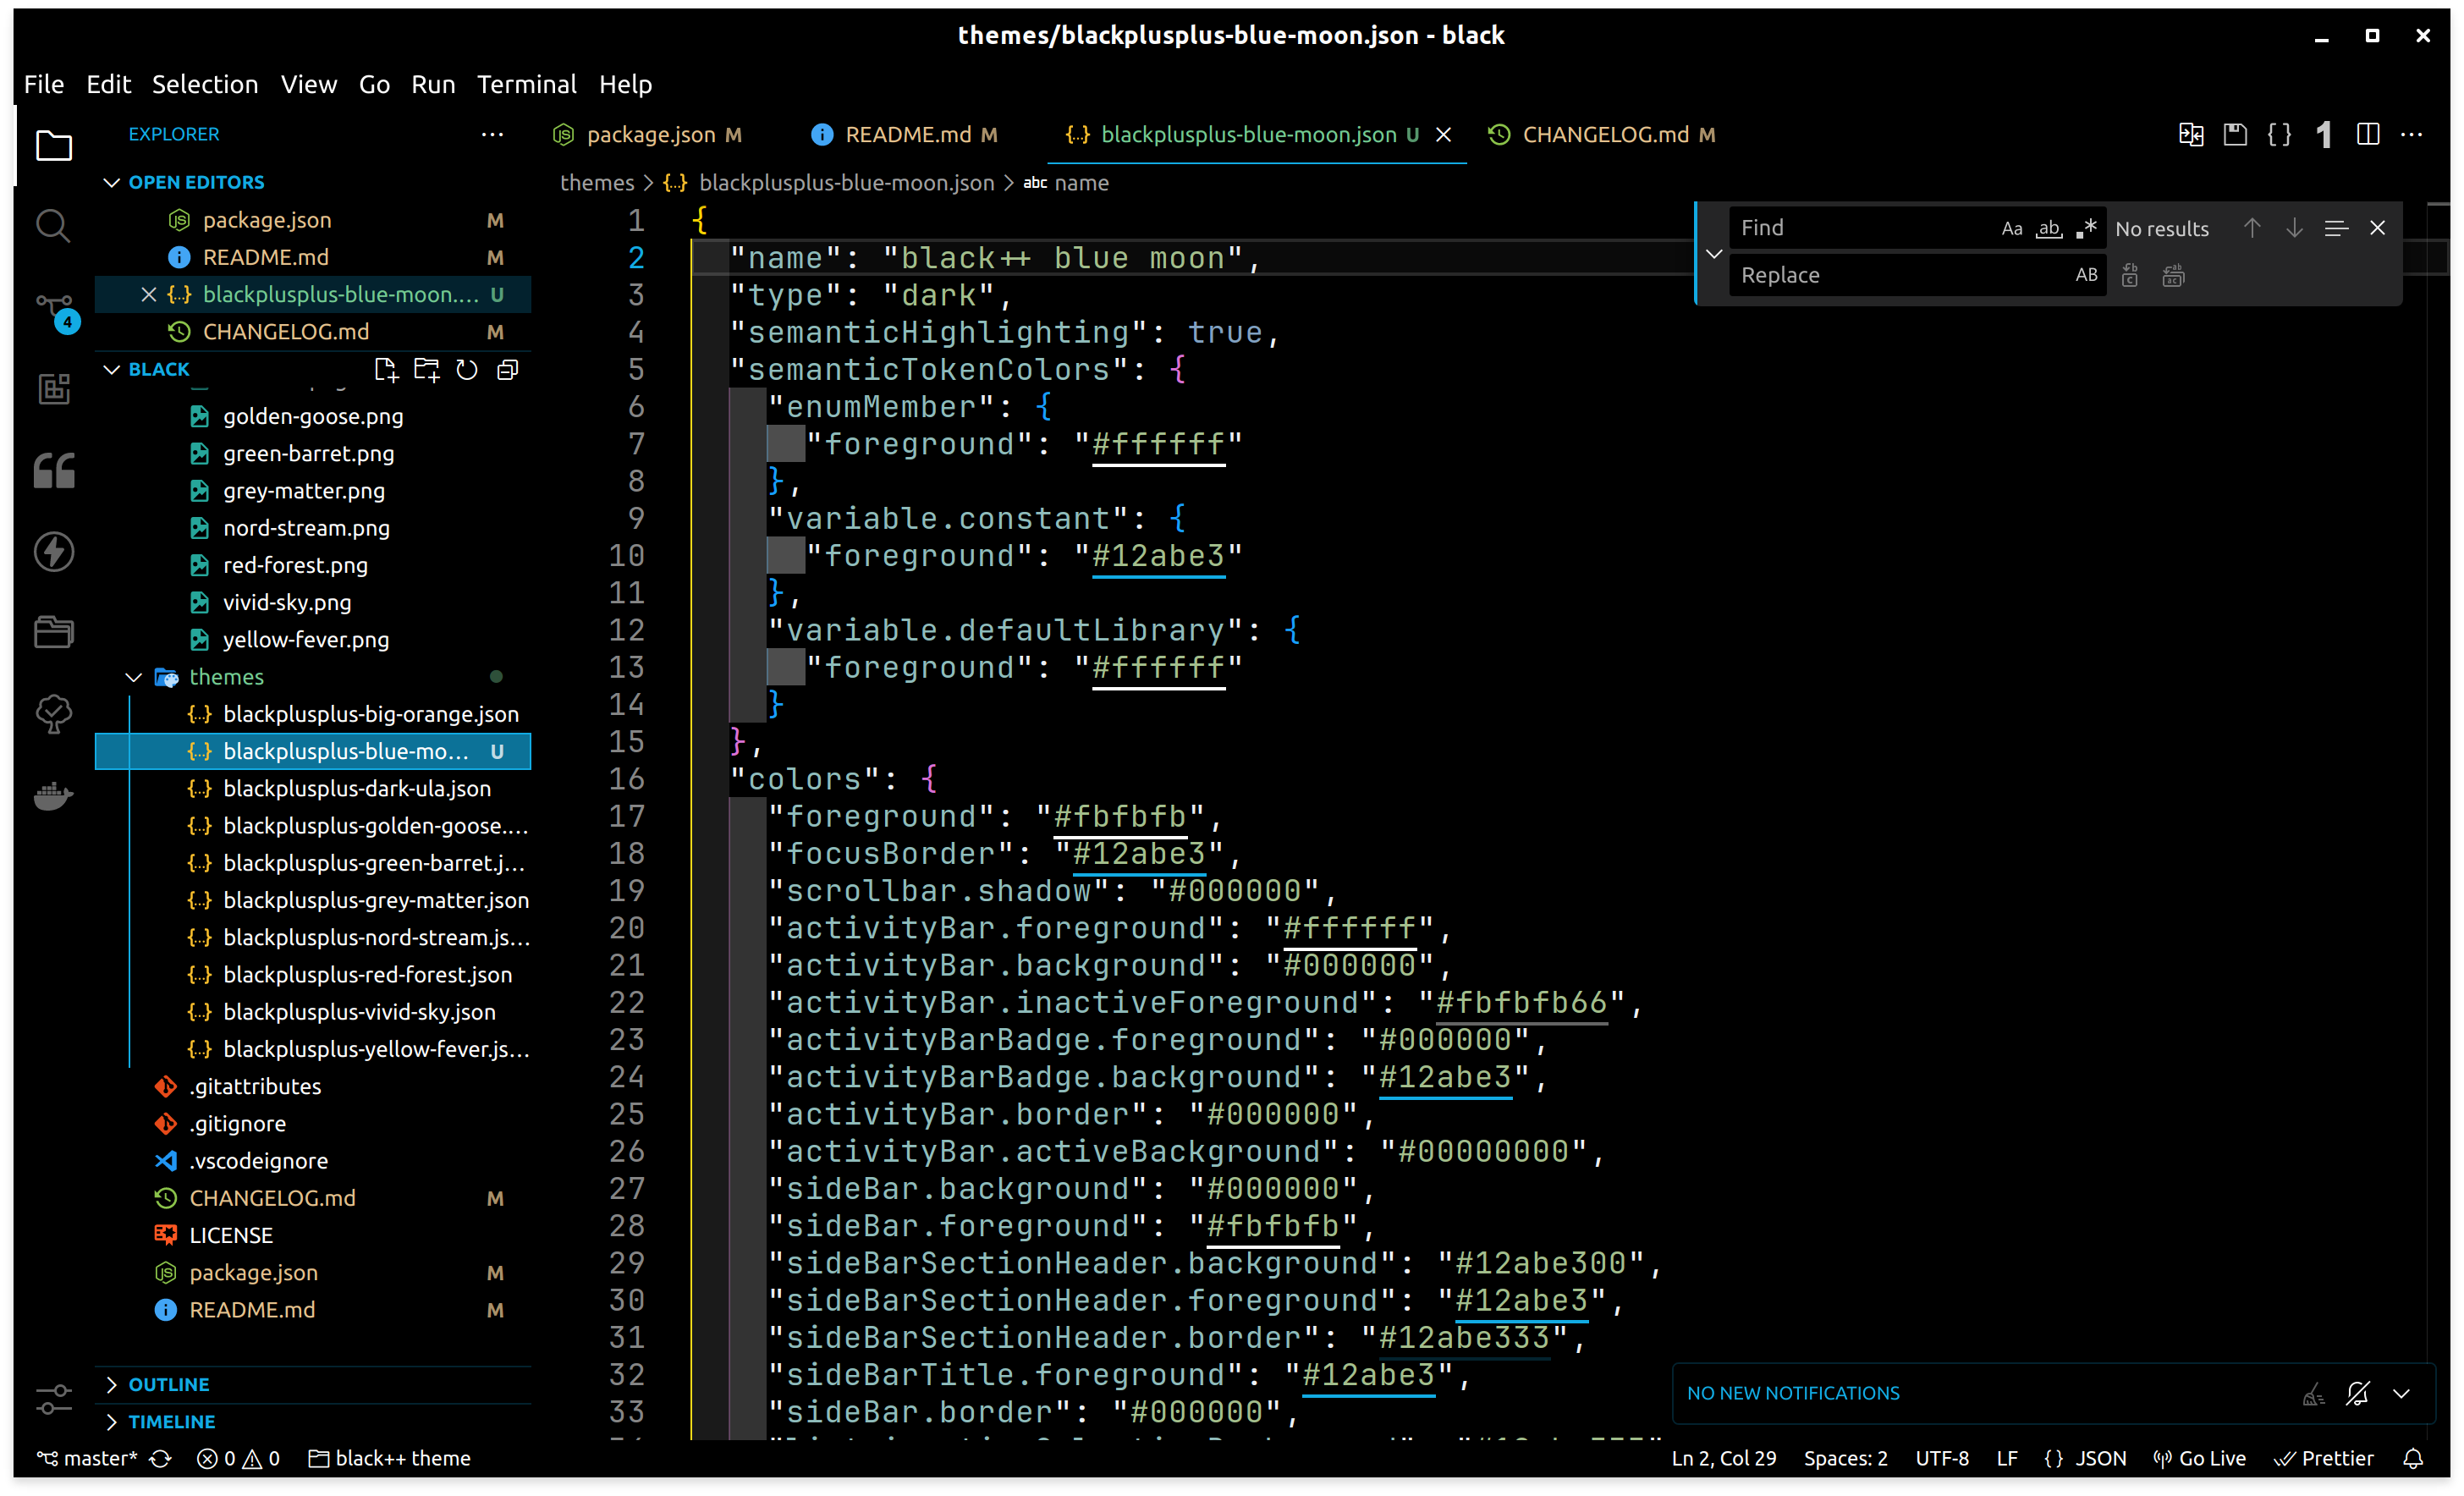Go to next match in Find widget

2294,228
